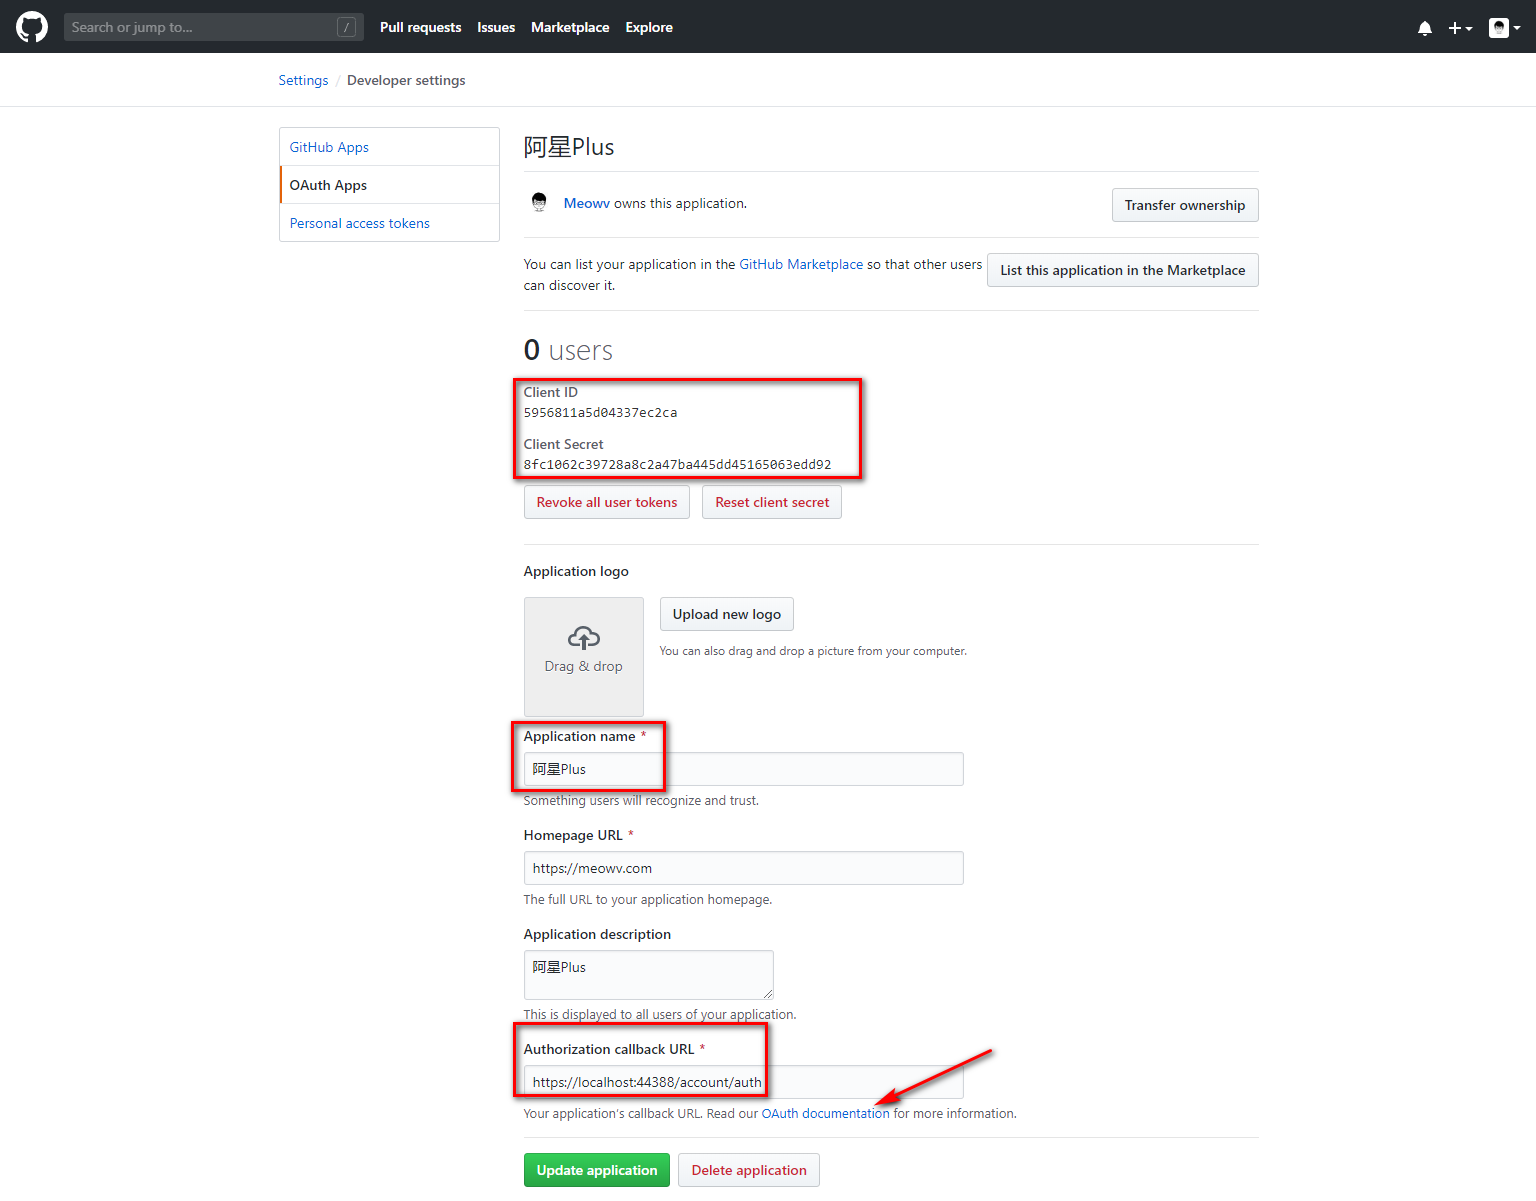Click List this application in the Marketplace
1536x1201 pixels.
(x=1123, y=270)
